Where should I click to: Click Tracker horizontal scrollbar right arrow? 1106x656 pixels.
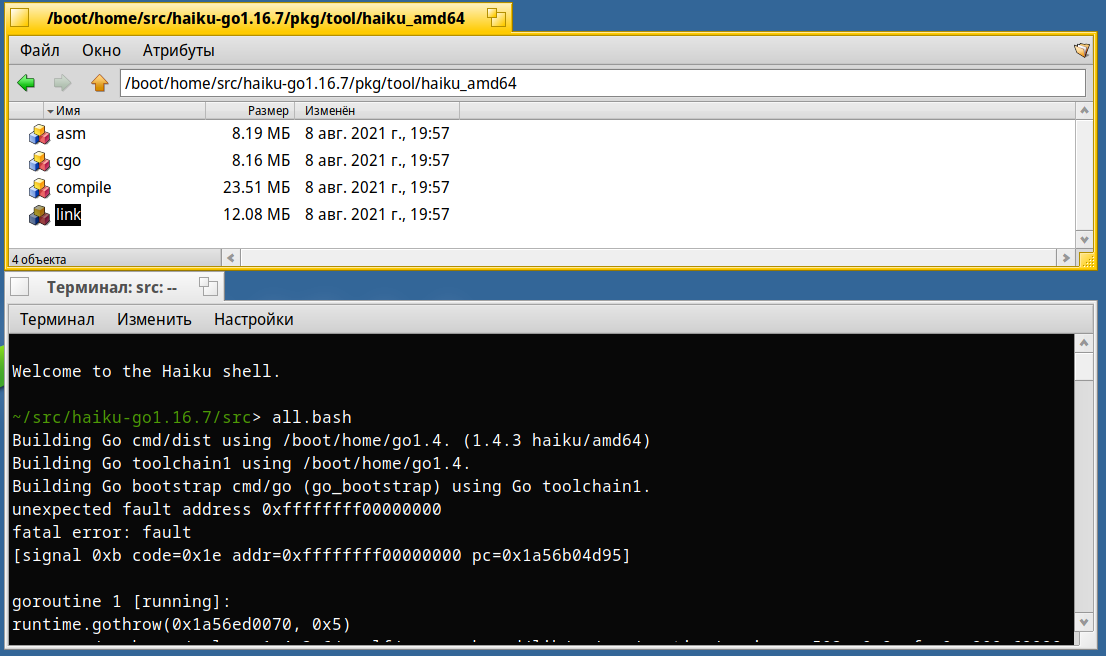(1066, 258)
